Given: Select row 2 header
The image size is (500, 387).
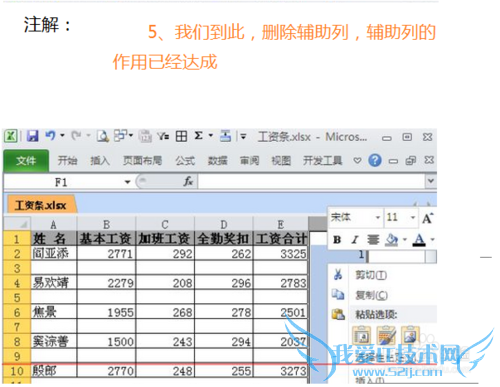Looking at the screenshot, I should click(x=17, y=254).
